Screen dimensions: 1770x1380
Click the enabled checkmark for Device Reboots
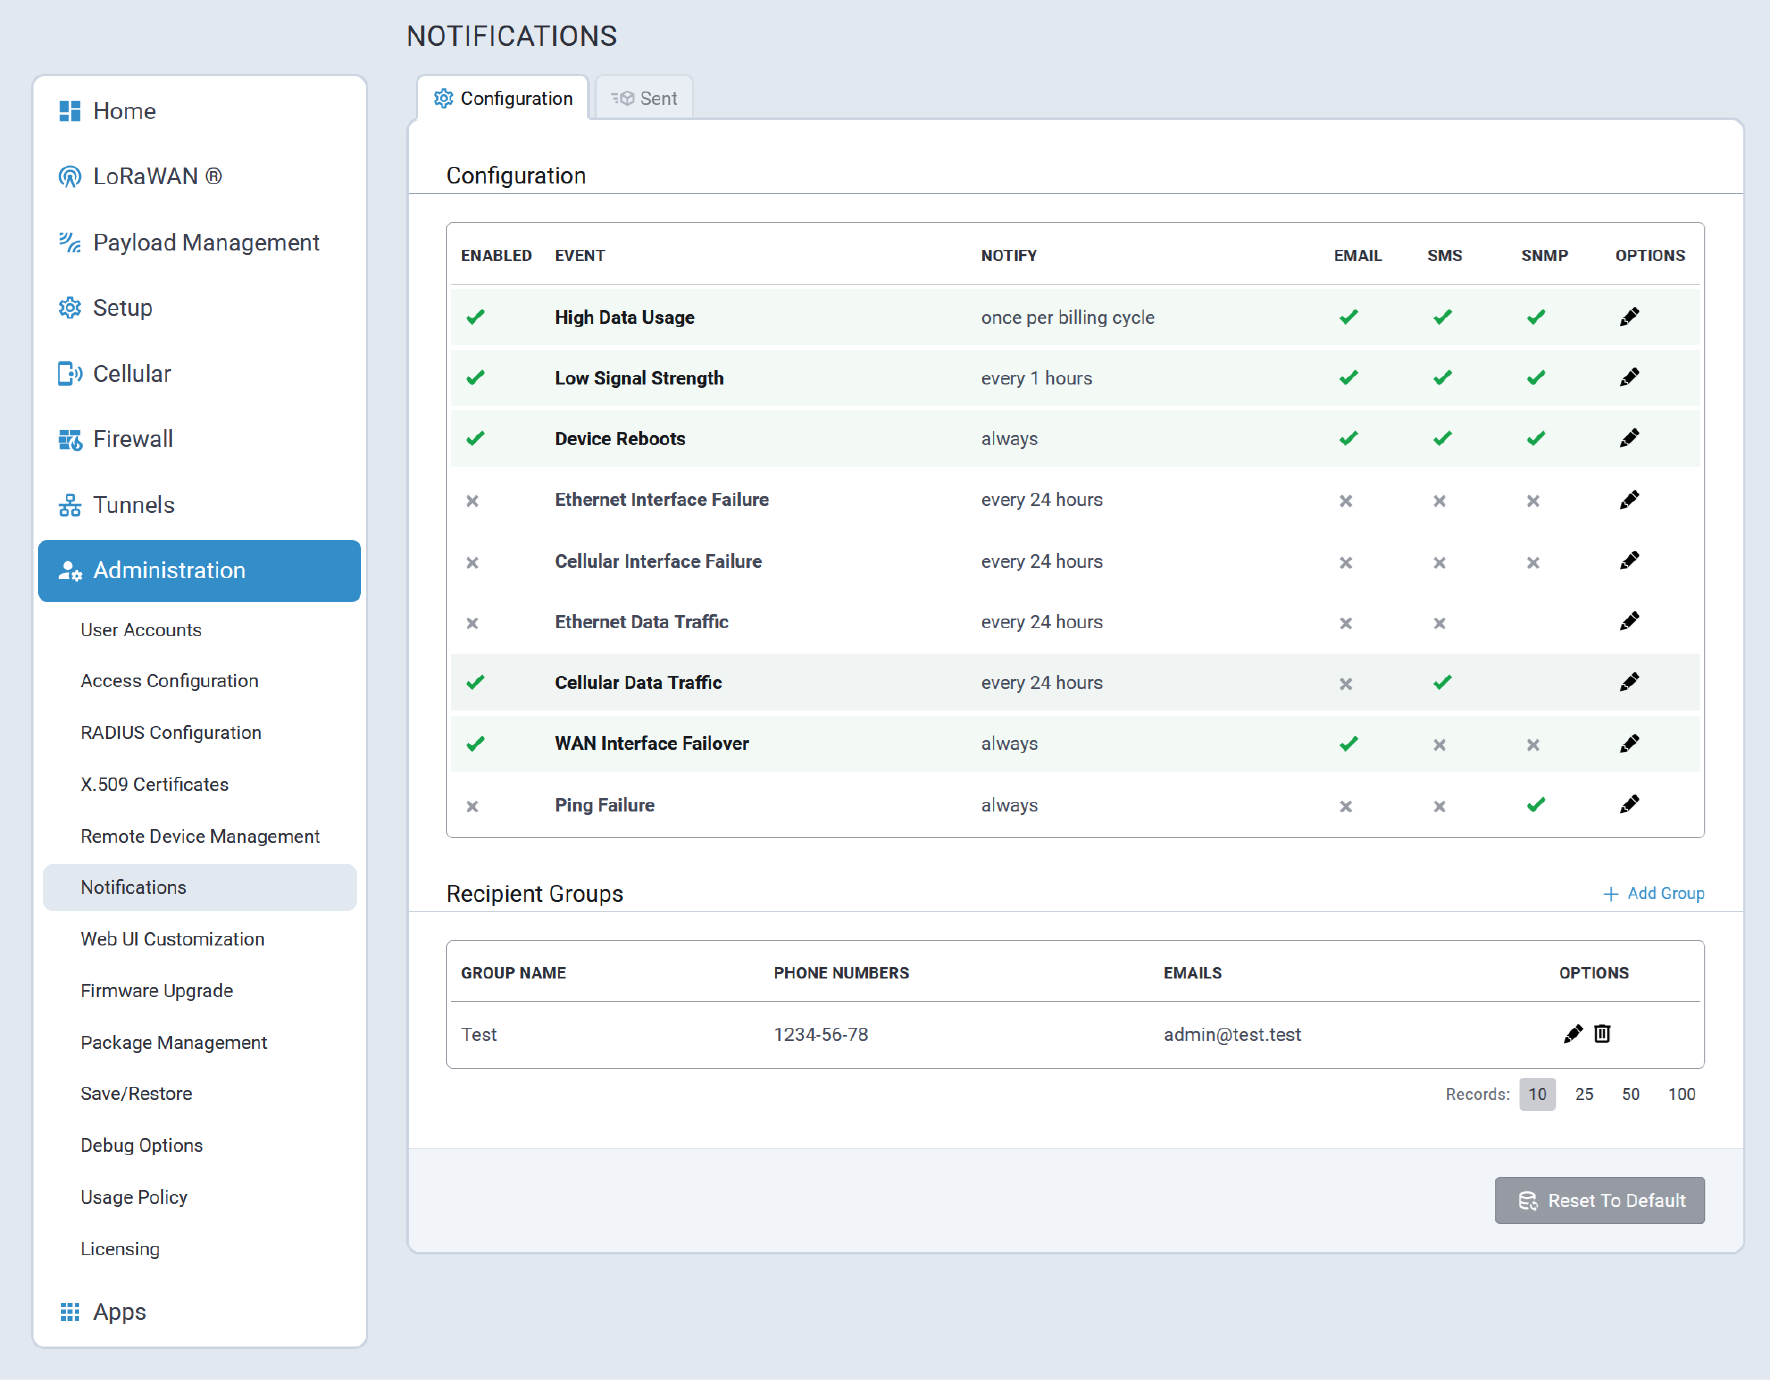click(475, 438)
